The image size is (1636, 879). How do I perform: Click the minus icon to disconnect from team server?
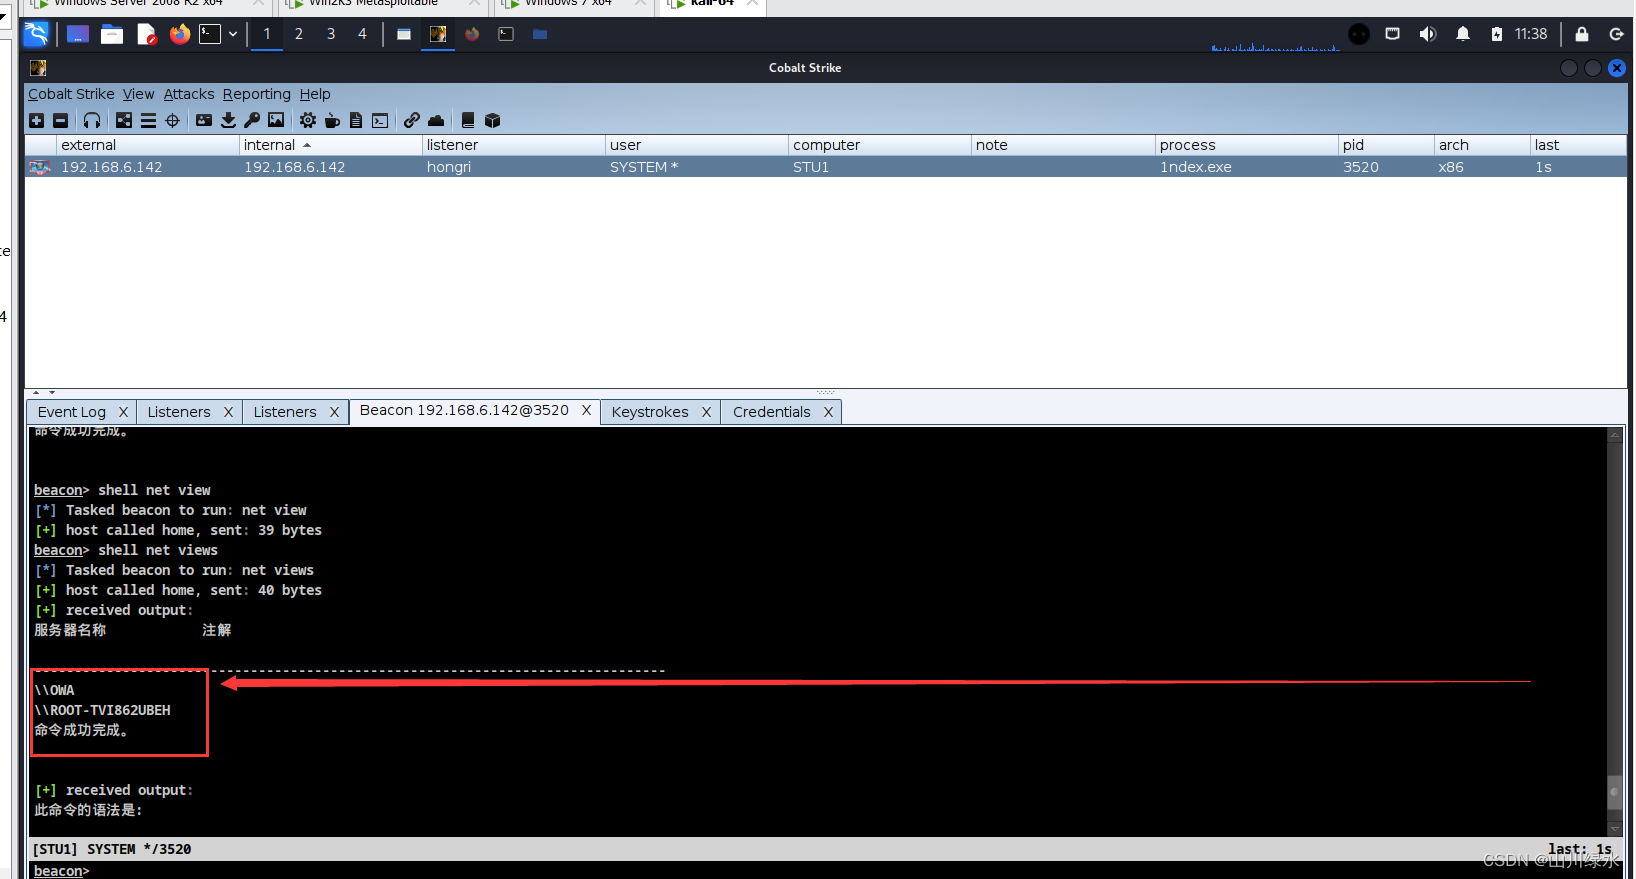tap(61, 120)
